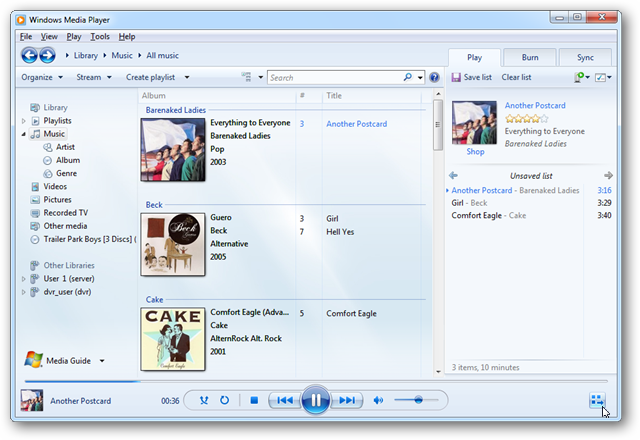The height and width of the screenshot is (440, 640).
Task: Click Clear list button
Action: [x=516, y=77]
